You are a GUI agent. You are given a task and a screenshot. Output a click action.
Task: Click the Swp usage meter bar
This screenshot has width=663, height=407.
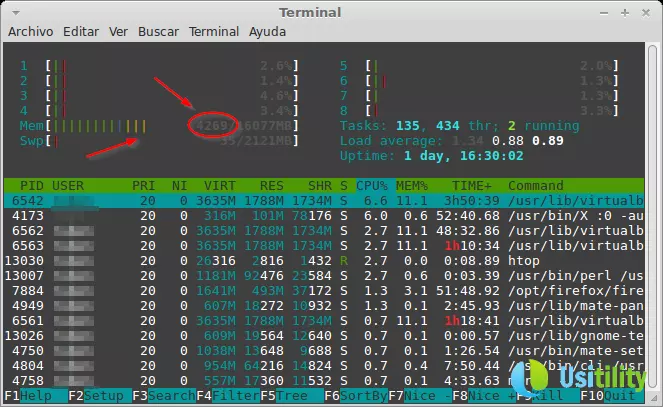(160, 141)
